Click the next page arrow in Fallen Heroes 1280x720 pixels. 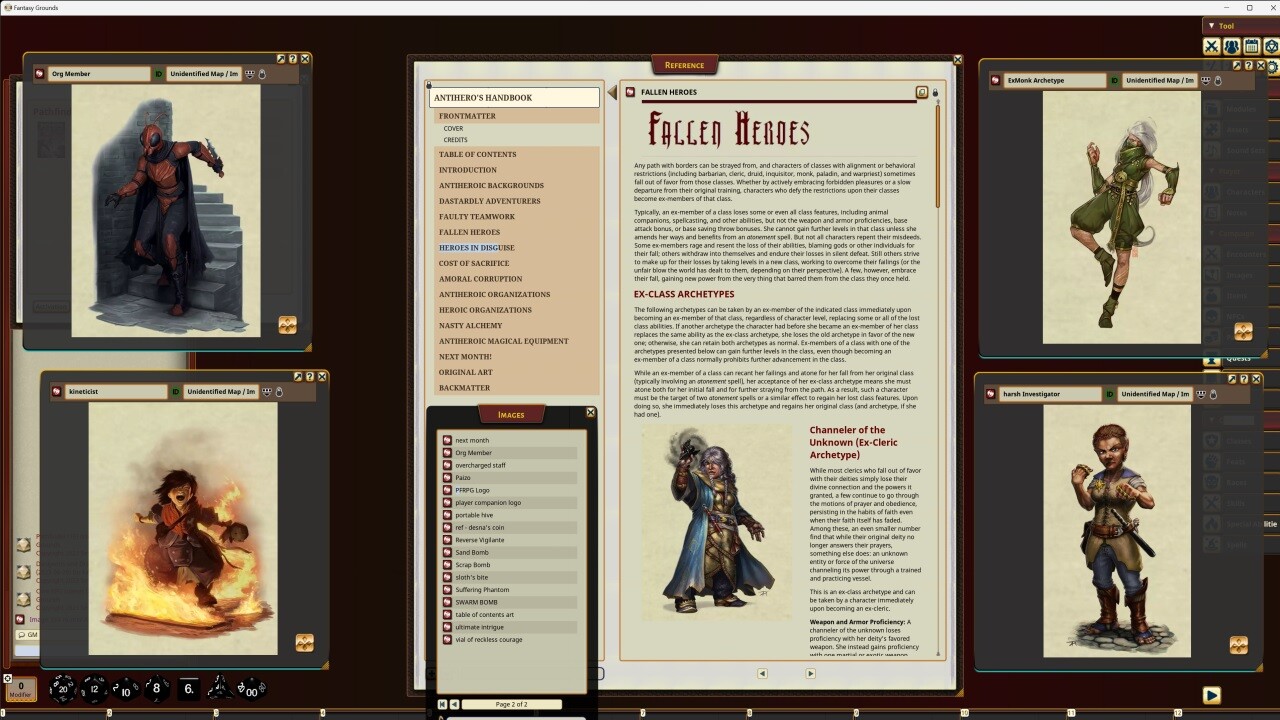click(810, 673)
